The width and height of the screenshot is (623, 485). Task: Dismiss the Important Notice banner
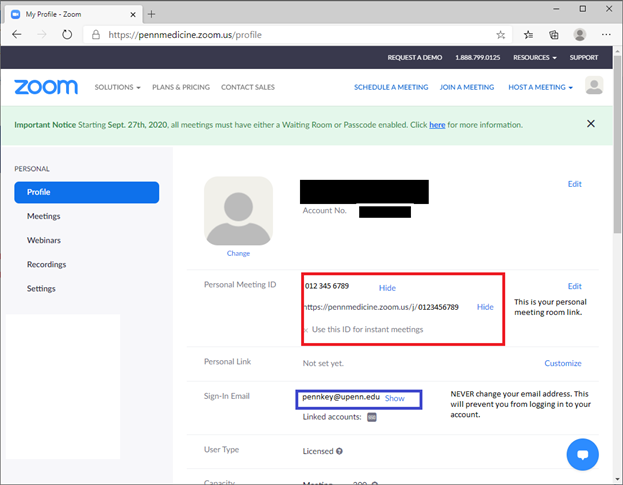tap(591, 124)
